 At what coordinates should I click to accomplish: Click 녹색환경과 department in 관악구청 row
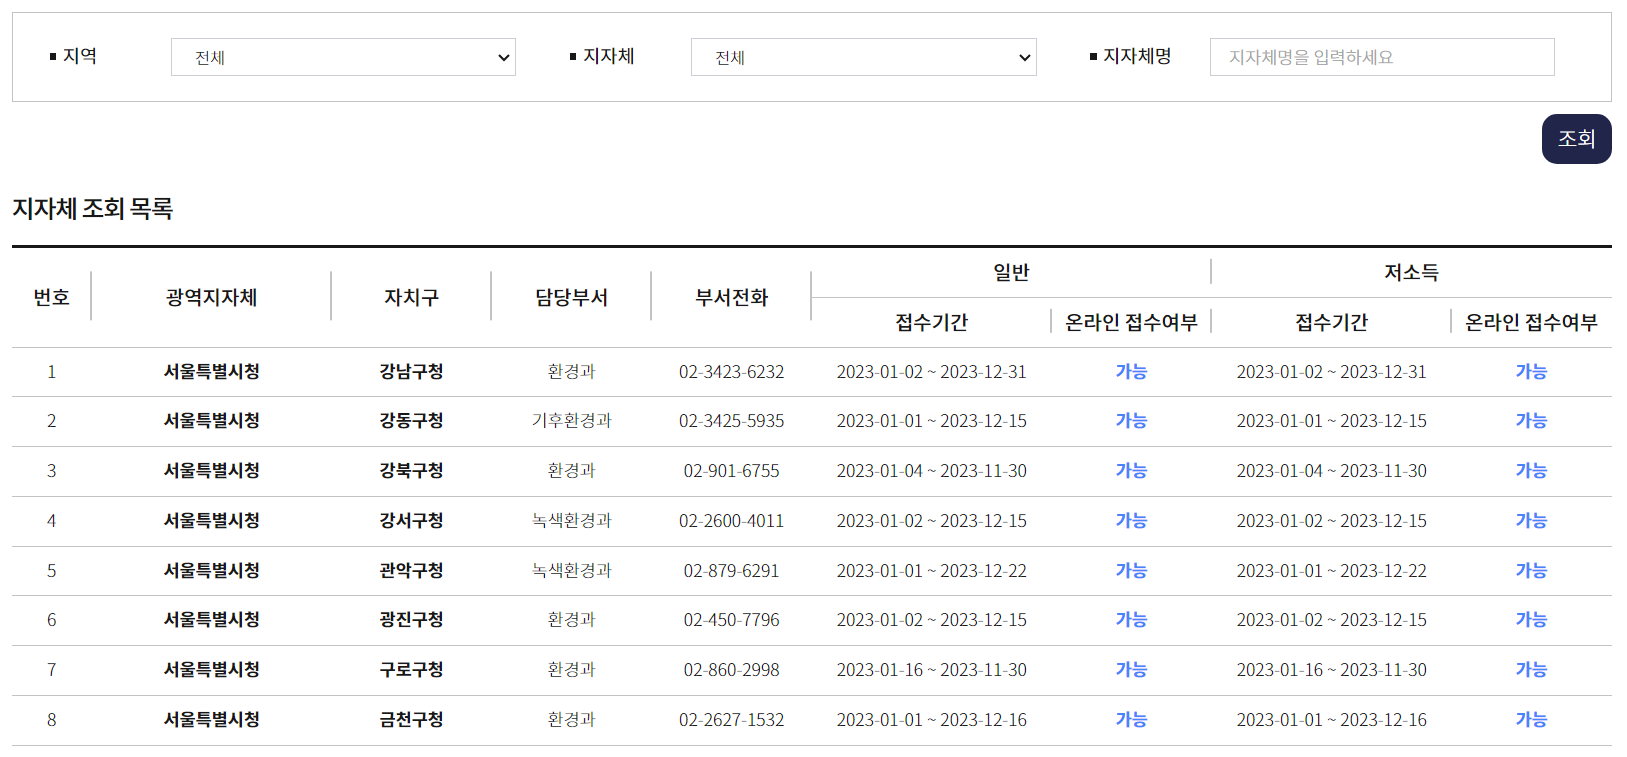click(x=571, y=571)
